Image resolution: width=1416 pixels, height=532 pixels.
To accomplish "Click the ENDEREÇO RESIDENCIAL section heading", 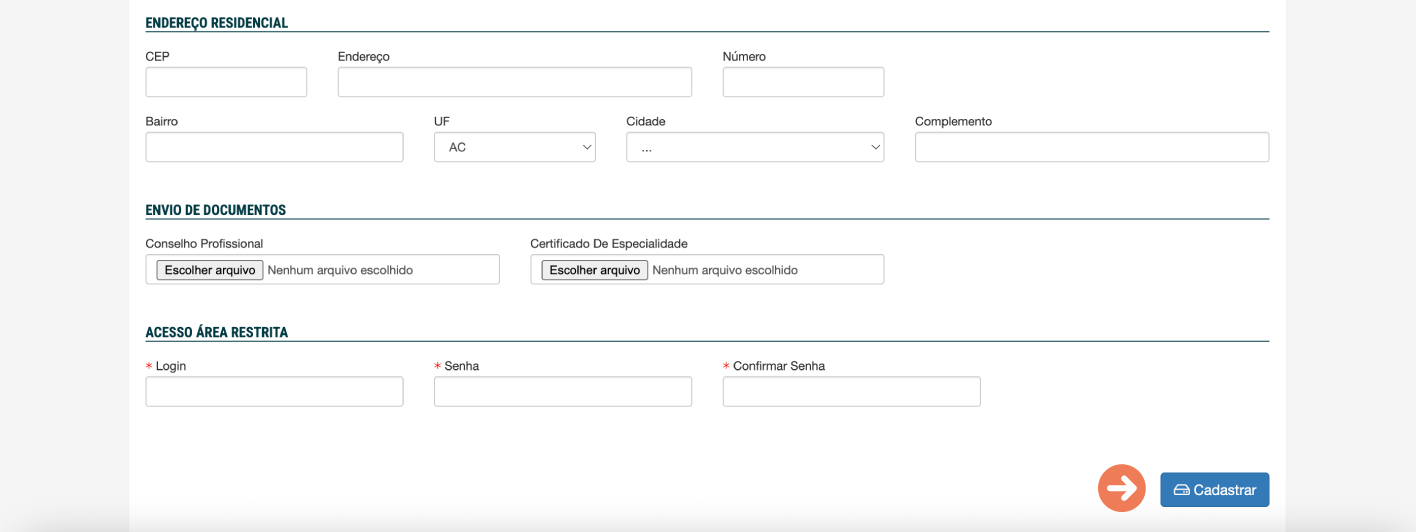I will click(x=217, y=23).
